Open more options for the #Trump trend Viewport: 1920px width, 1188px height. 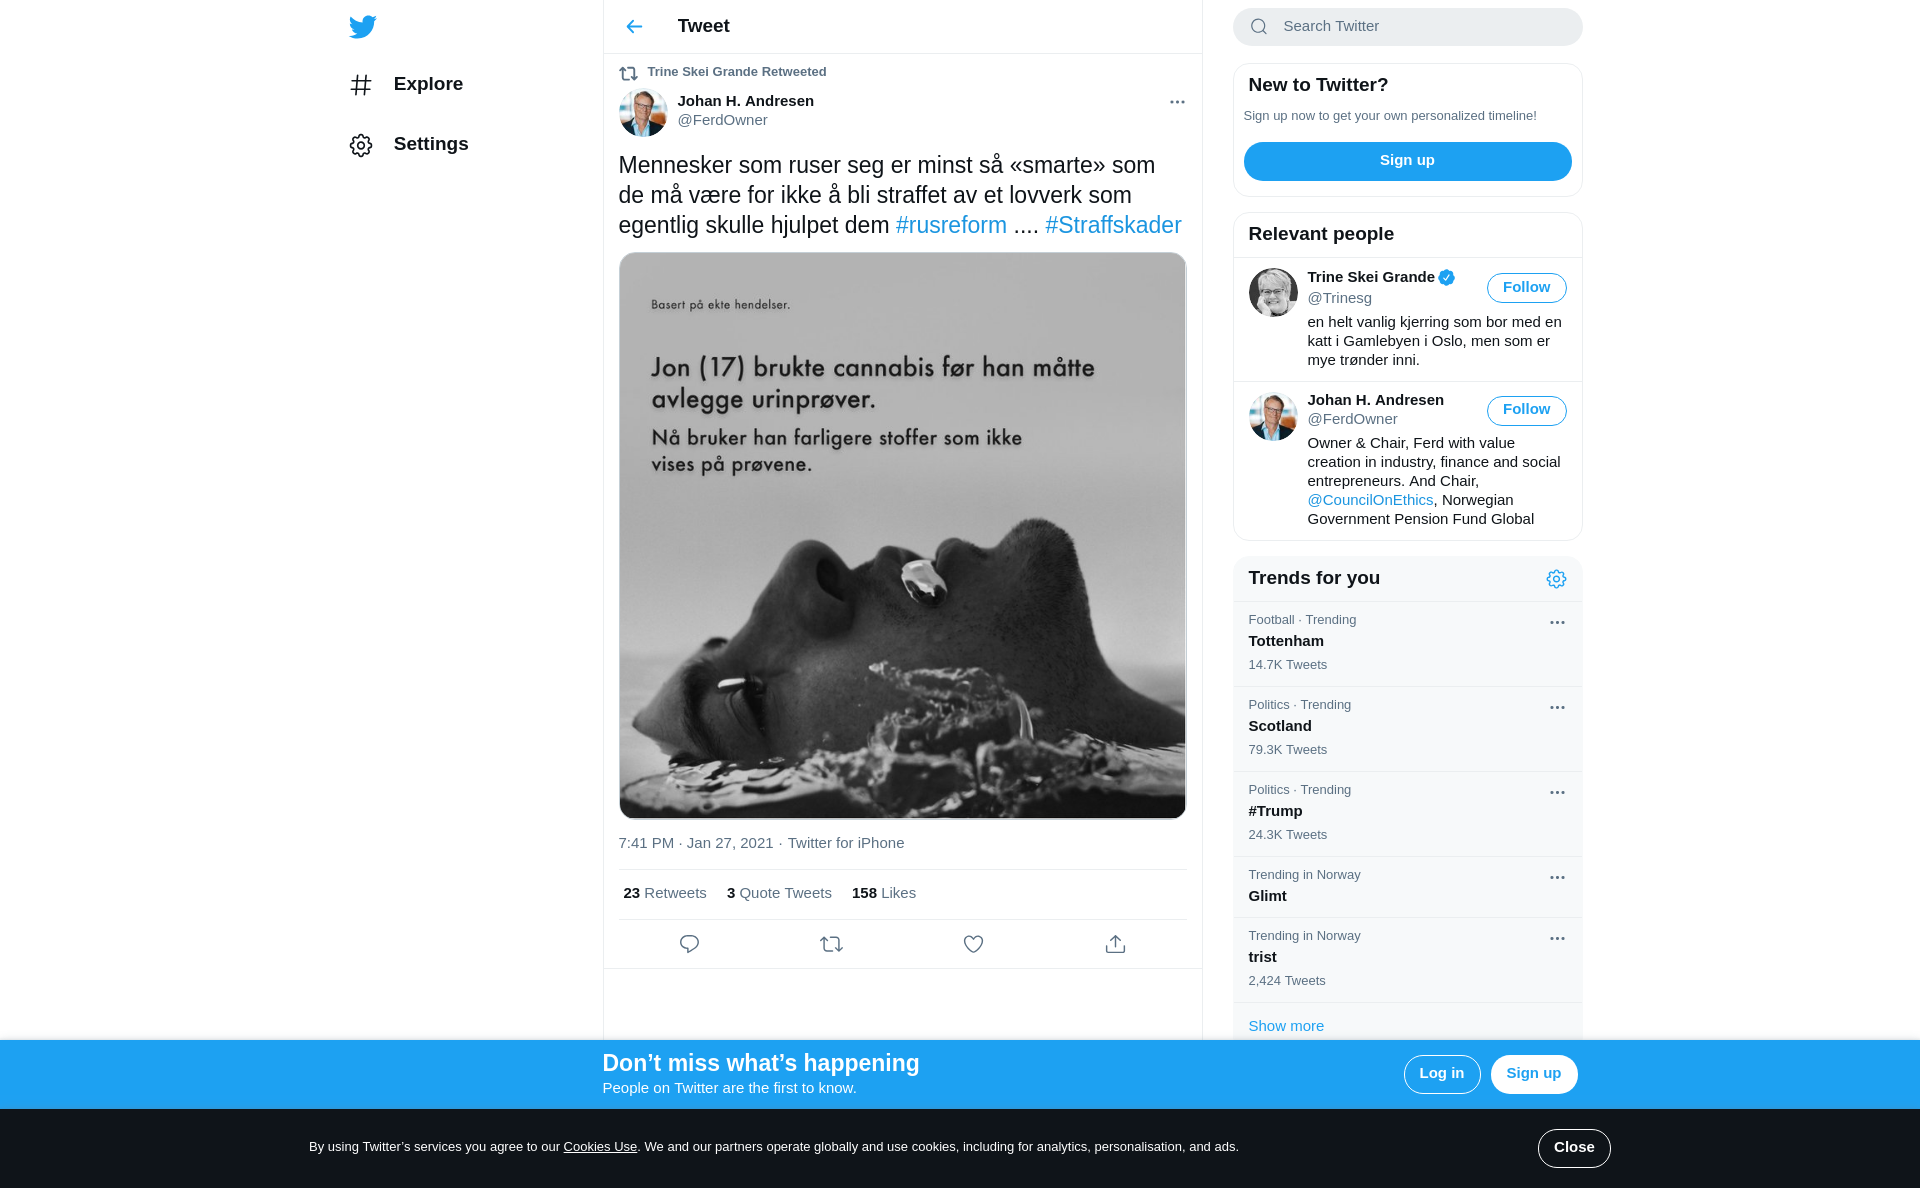(x=1557, y=792)
